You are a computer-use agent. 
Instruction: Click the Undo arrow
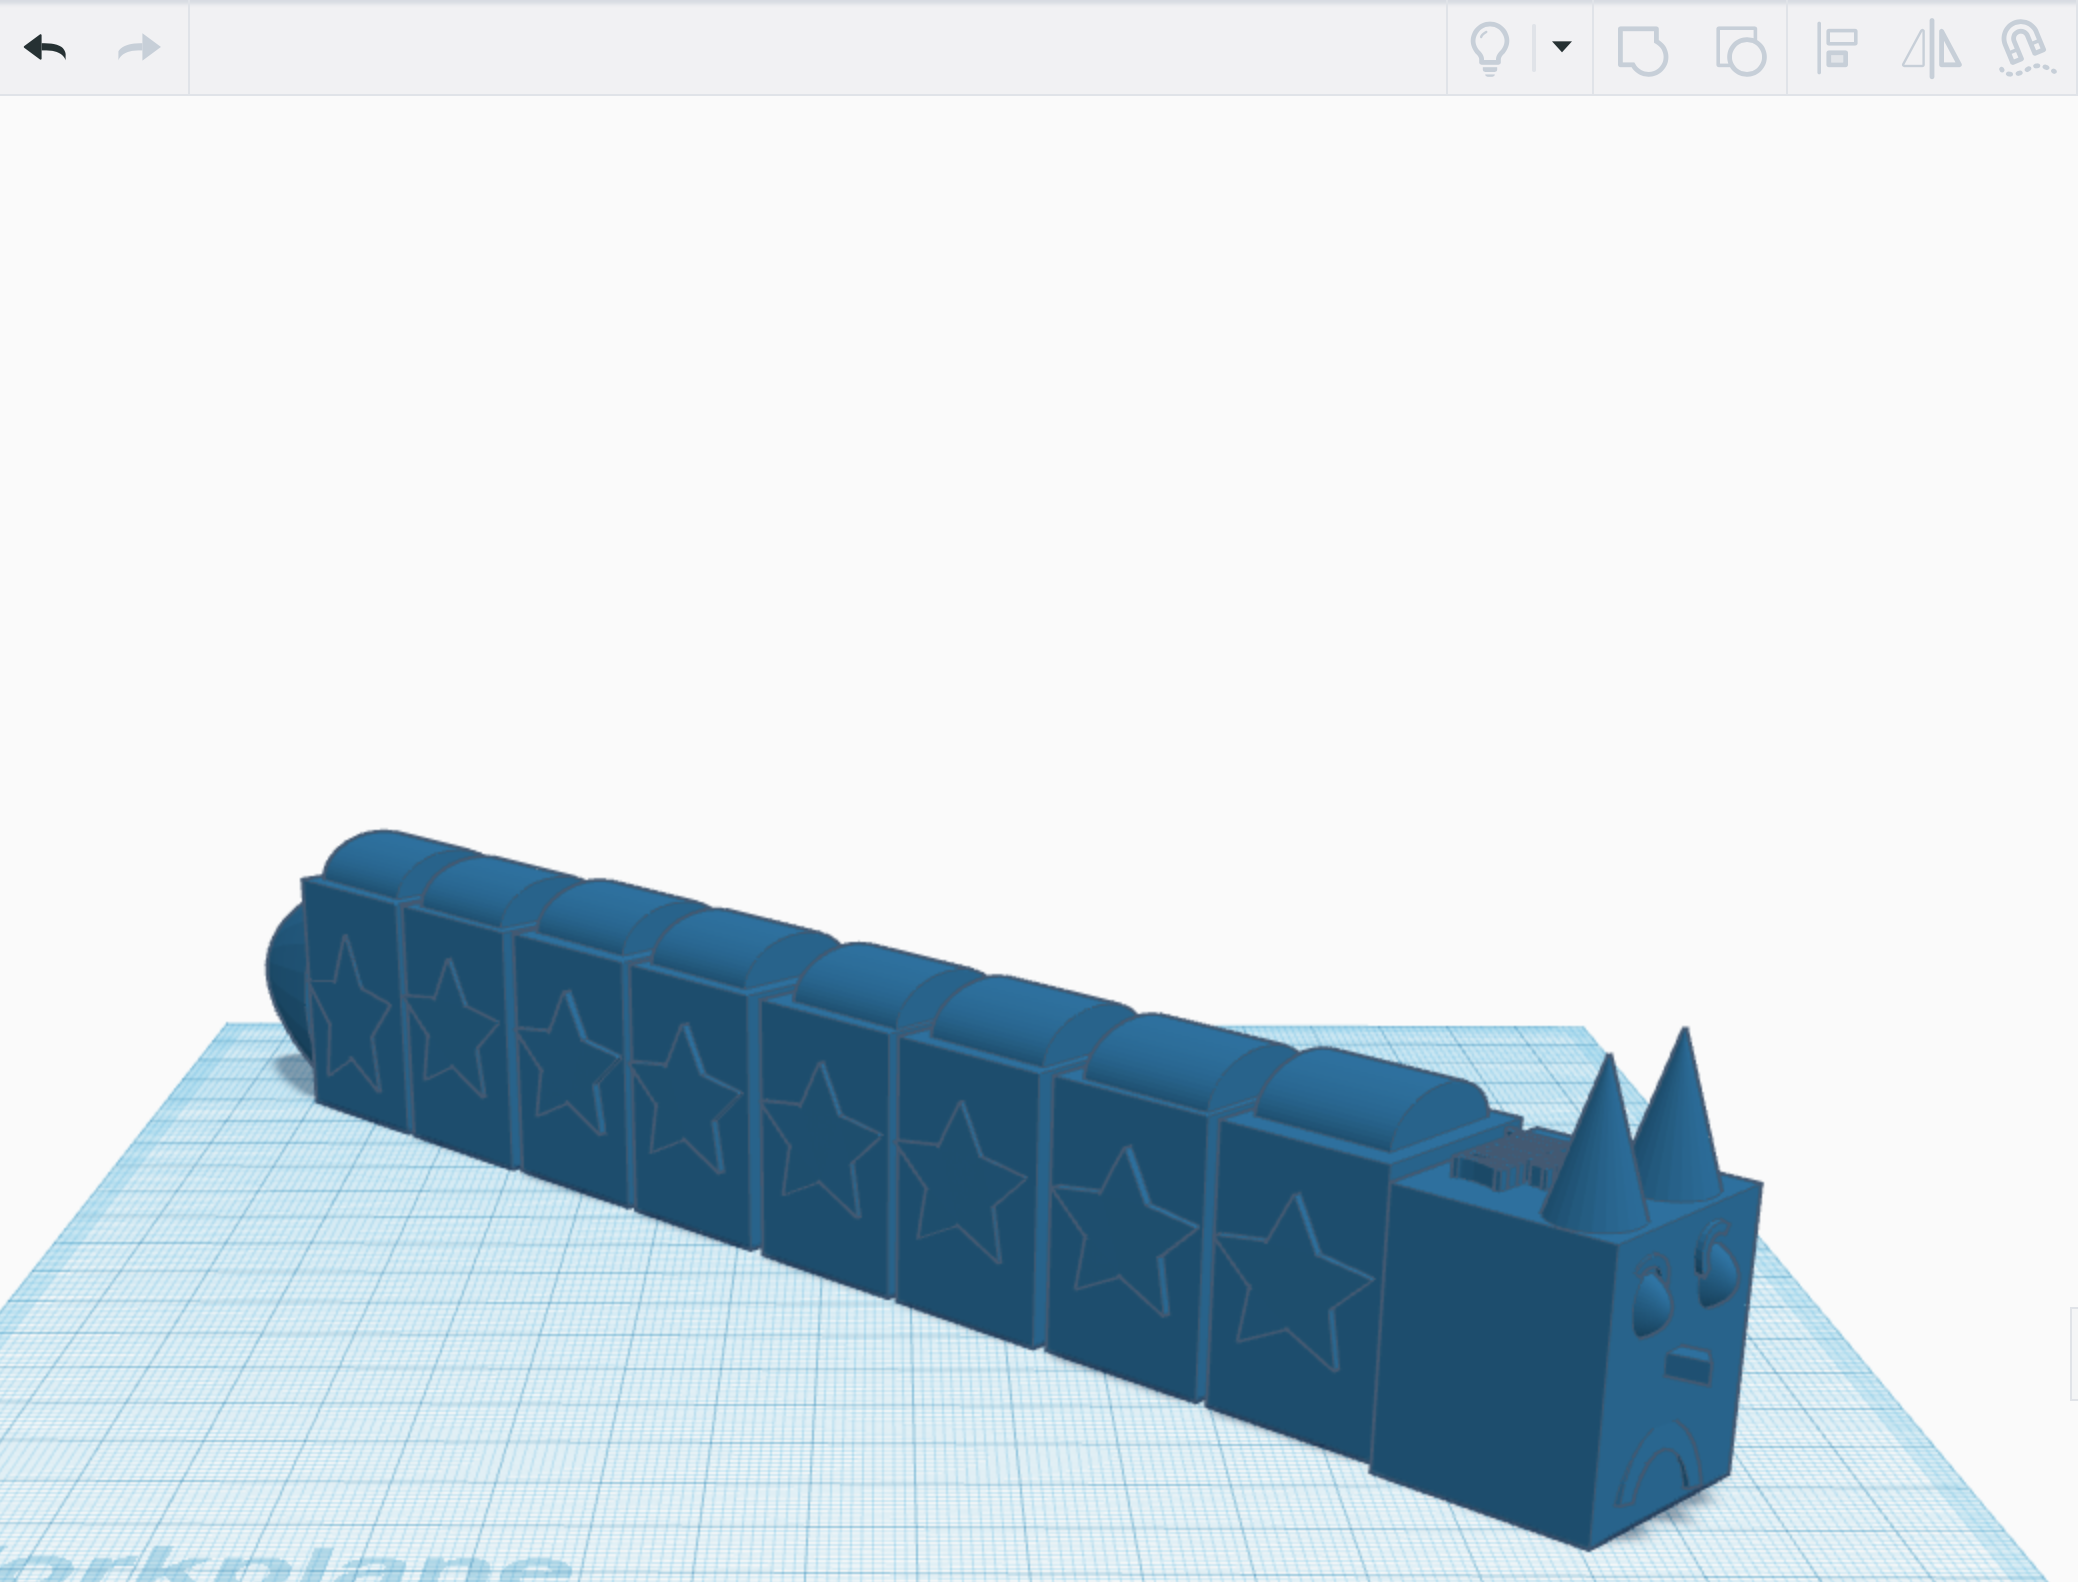(x=46, y=47)
